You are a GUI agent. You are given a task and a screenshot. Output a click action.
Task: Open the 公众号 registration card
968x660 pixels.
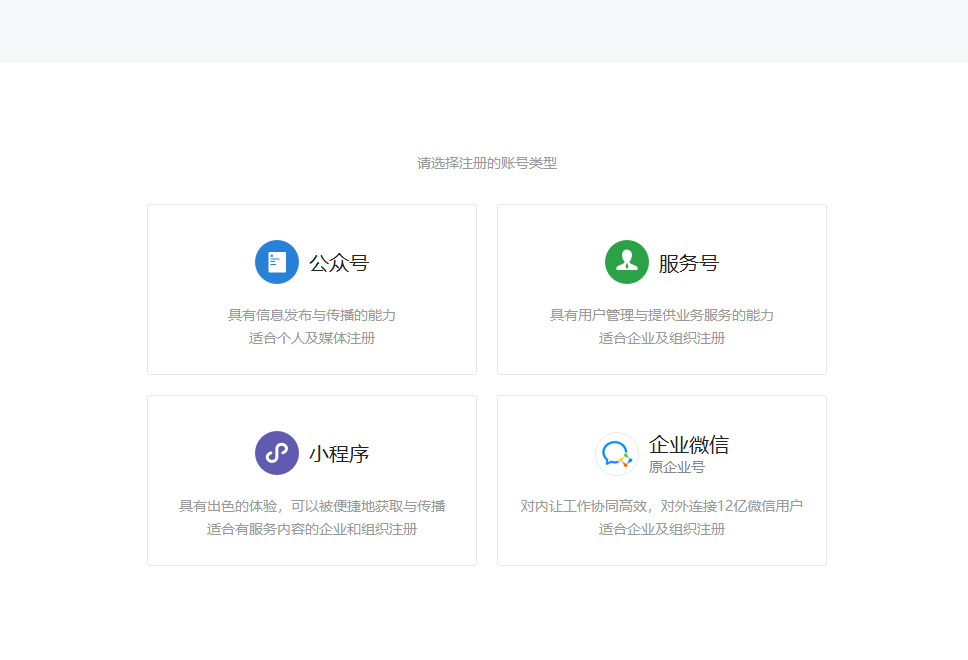click(x=312, y=289)
